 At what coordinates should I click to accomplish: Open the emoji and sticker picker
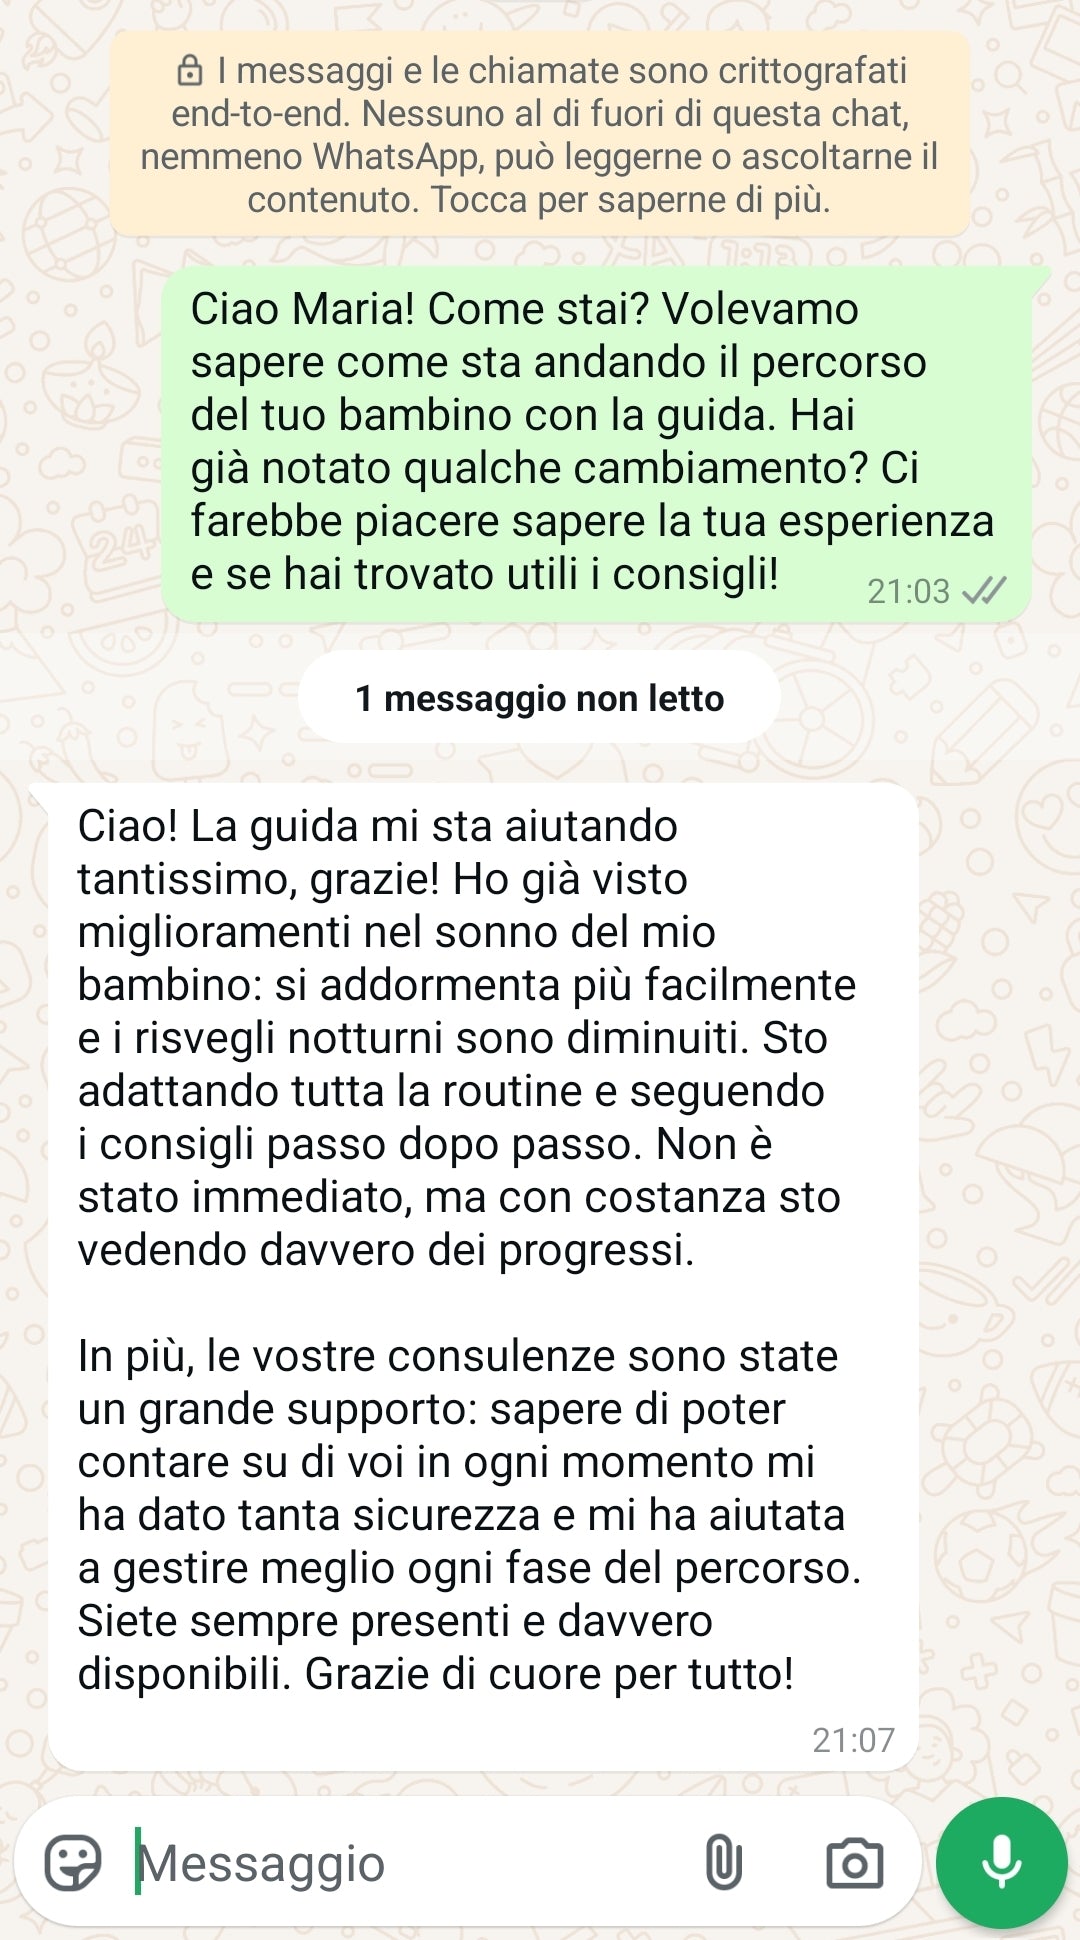73,1862
